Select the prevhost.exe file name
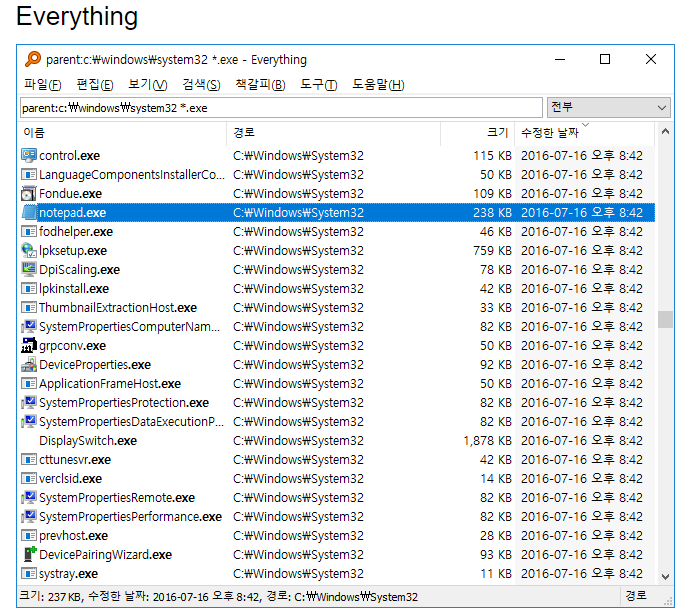 73,536
